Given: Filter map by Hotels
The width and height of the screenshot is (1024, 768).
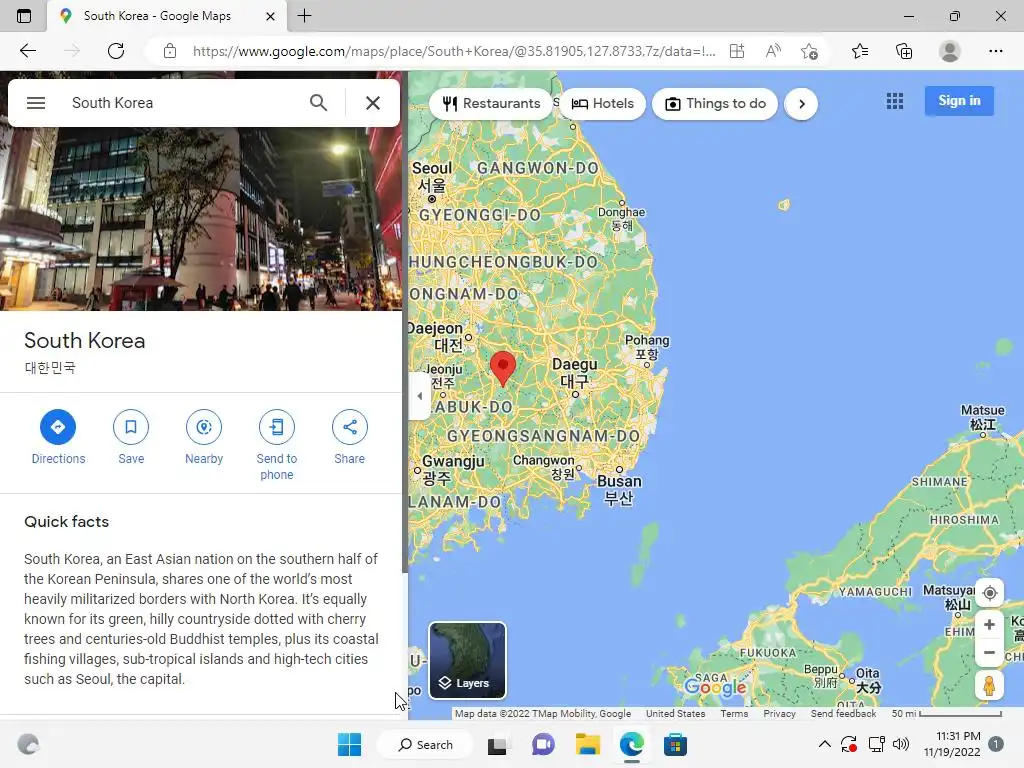Looking at the screenshot, I should (603, 104).
